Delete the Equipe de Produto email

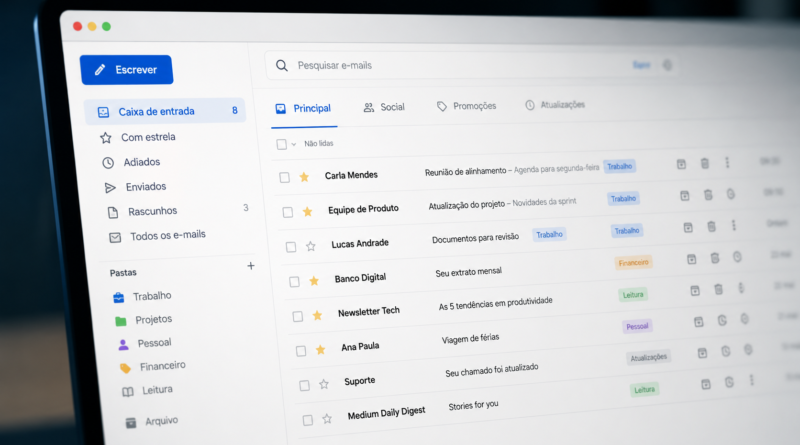[708, 194]
